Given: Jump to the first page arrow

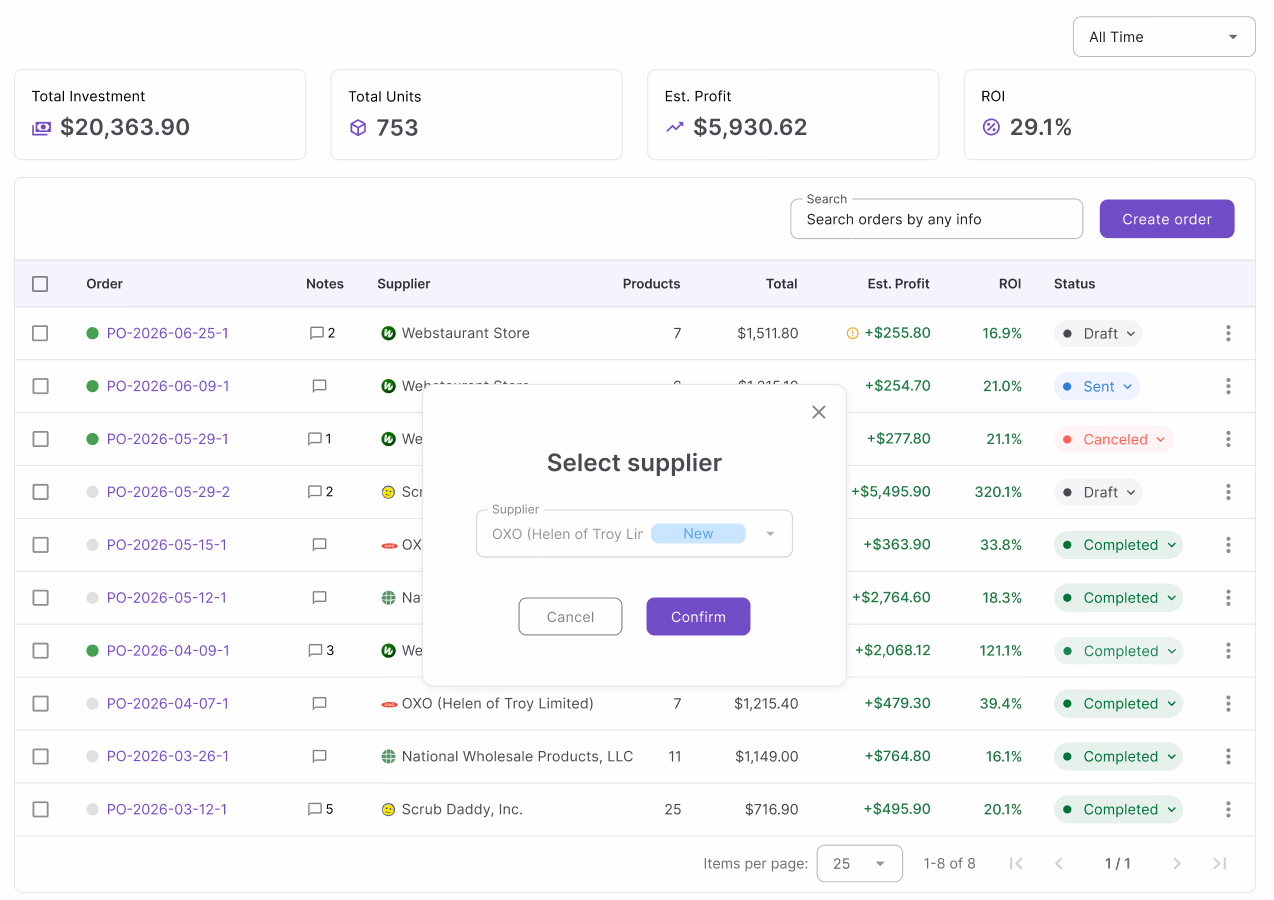Looking at the screenshot, I should [1016, 863].
